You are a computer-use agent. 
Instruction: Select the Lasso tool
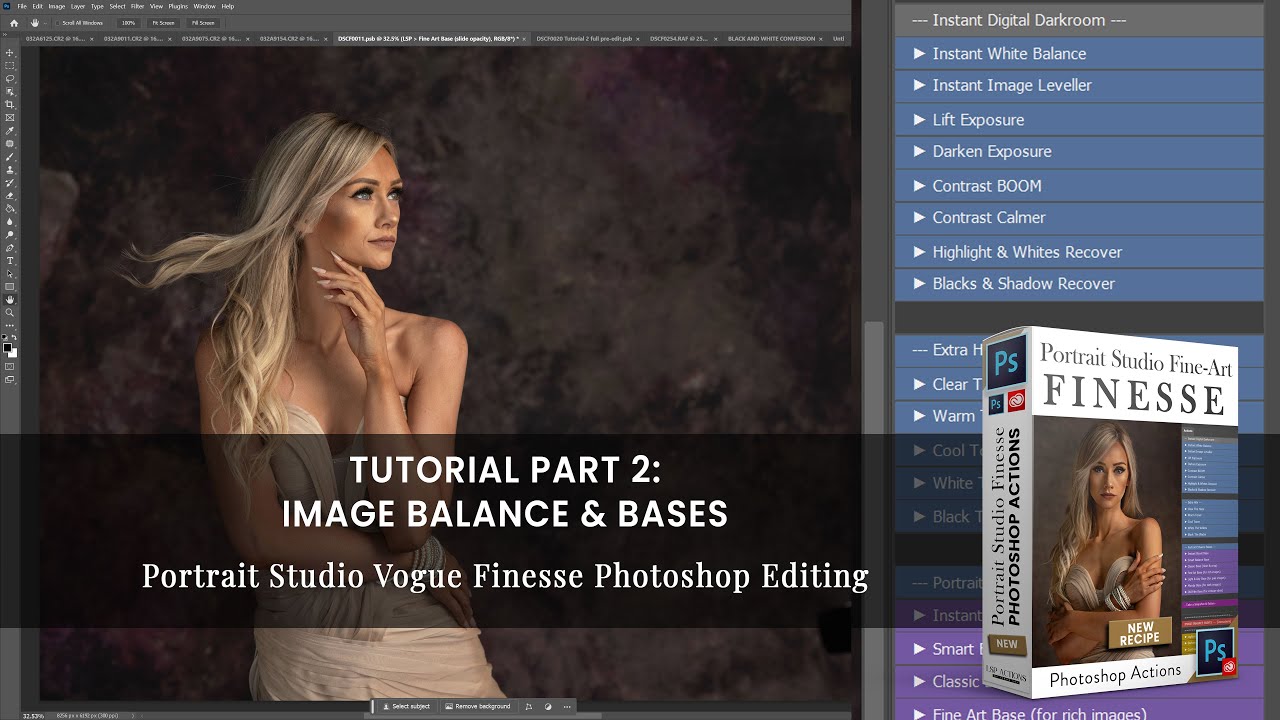10,78
